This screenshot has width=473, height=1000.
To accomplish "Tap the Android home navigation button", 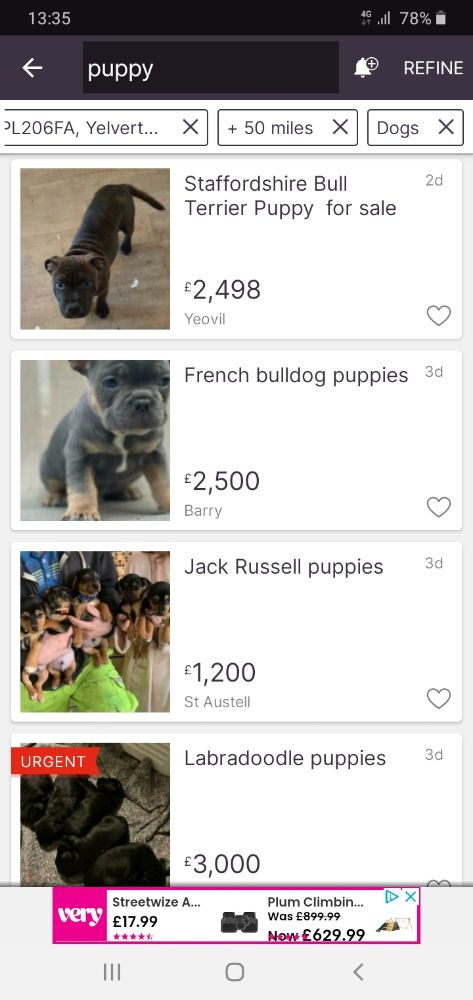I will [x=235, y=971].
